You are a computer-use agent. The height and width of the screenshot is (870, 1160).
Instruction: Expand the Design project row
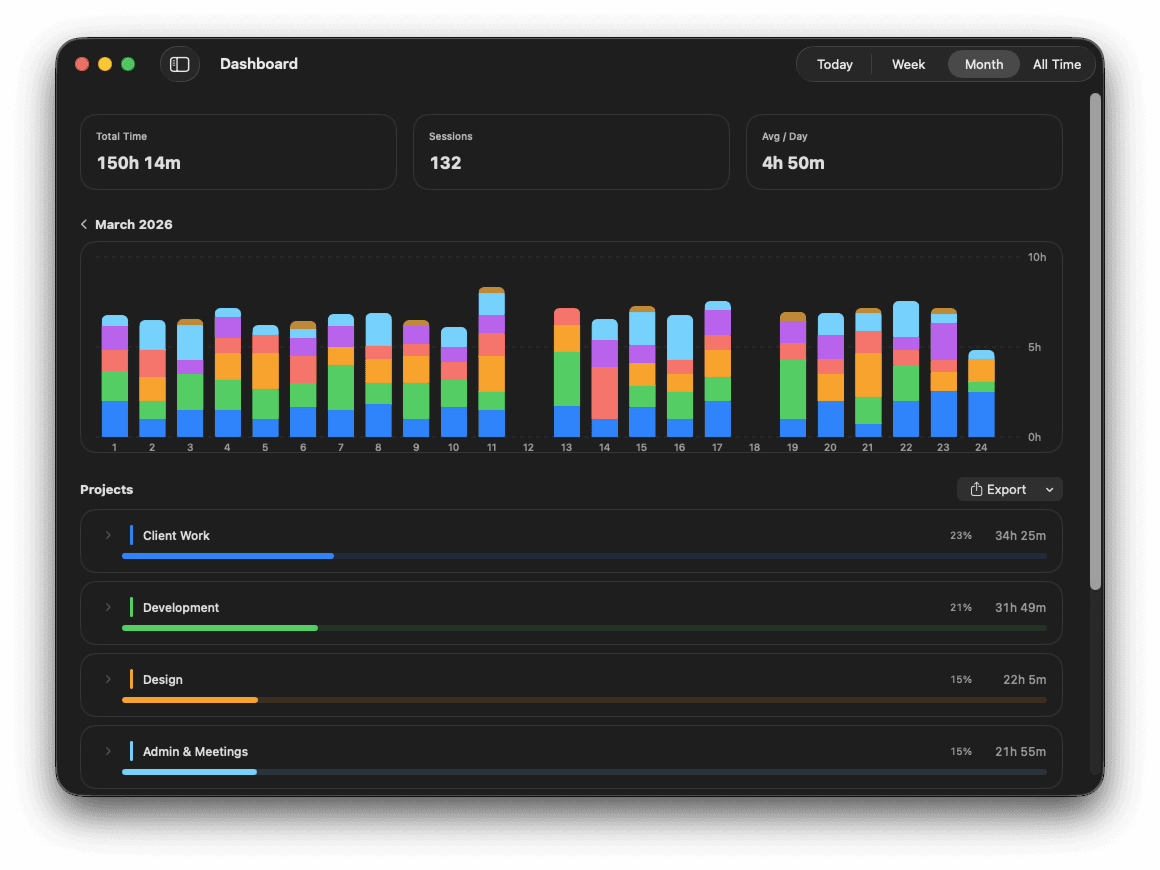[x=108, y=680]
